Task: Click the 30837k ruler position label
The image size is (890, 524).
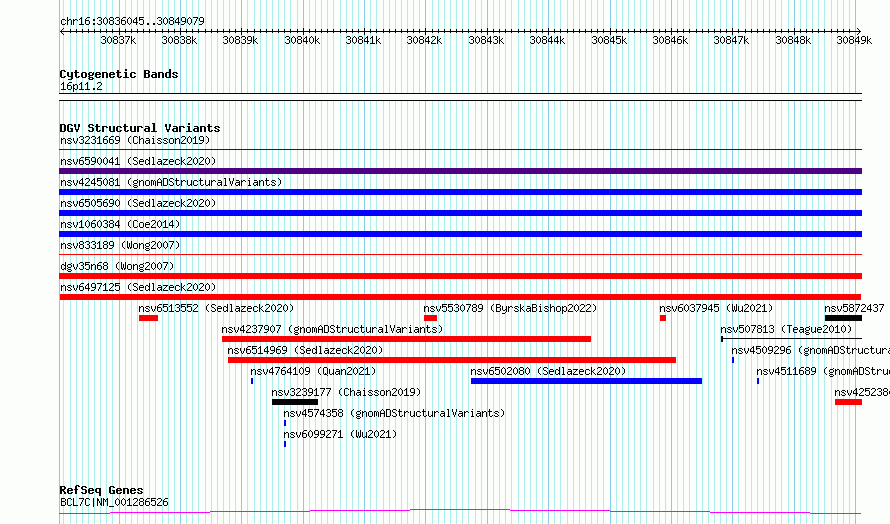Action: 118,40
